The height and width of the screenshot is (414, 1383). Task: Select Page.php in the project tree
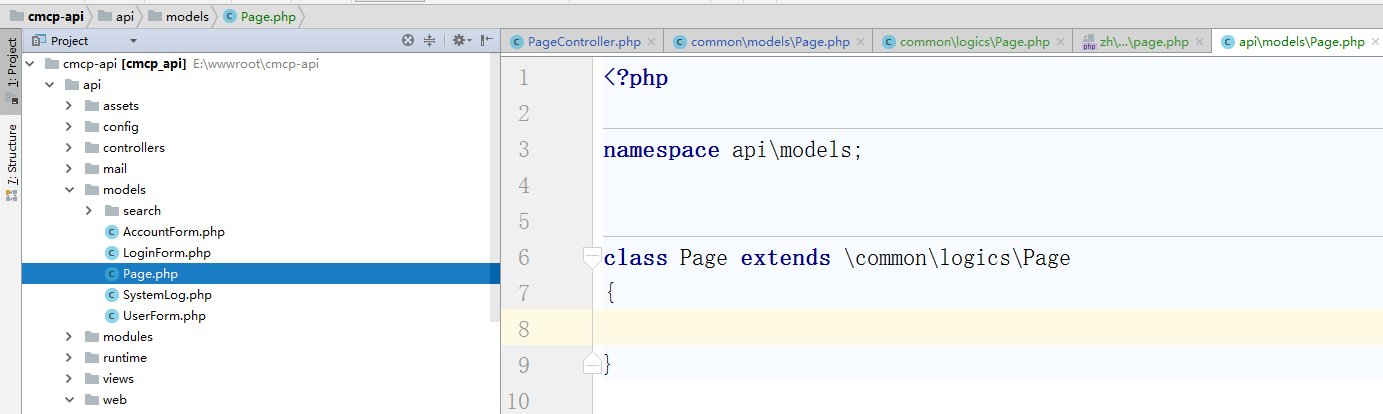coord(261,274)
